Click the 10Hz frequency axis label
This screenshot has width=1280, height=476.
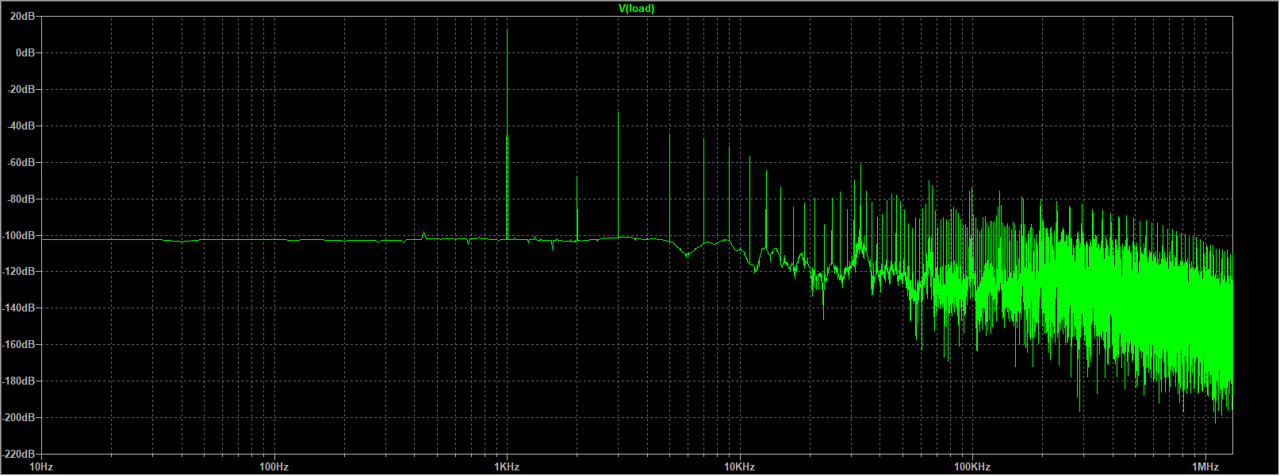(x=41, y=467)
